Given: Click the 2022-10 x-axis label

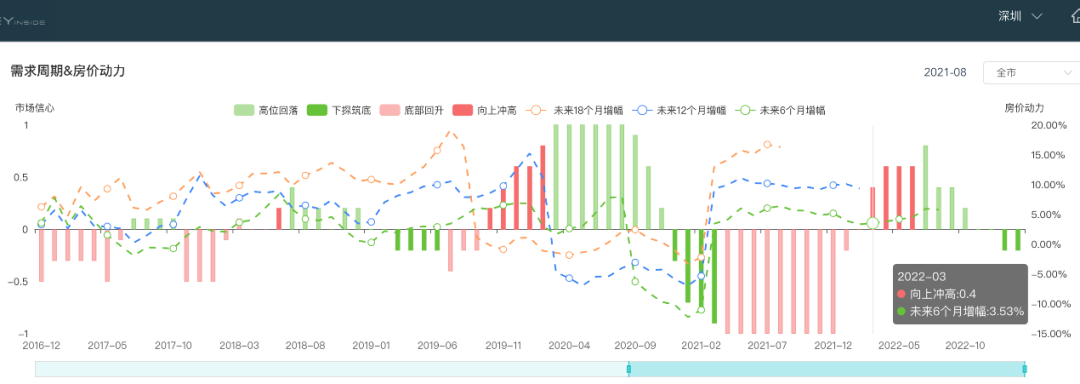Looking at the screenshot, I should click(965, 345).
